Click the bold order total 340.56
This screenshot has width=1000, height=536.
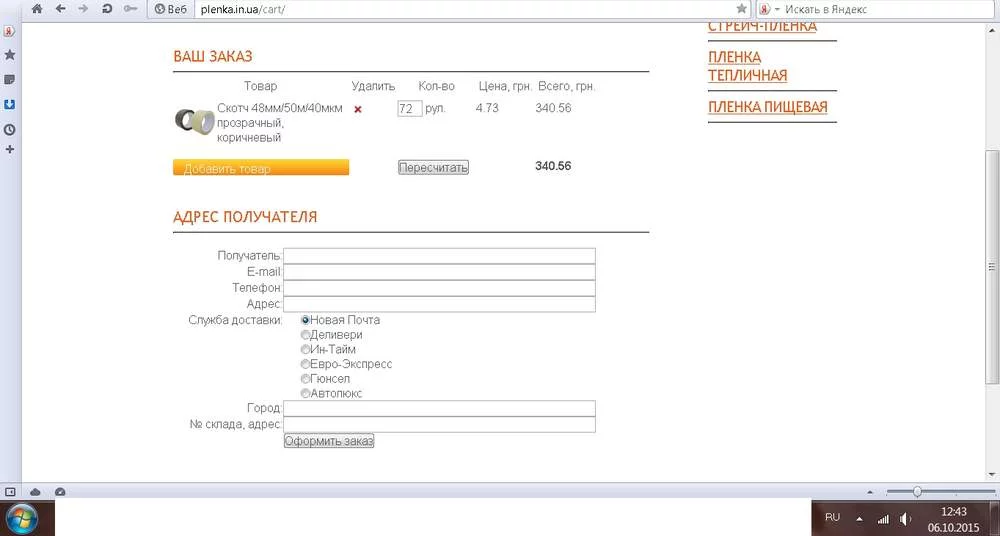[553, 166]
